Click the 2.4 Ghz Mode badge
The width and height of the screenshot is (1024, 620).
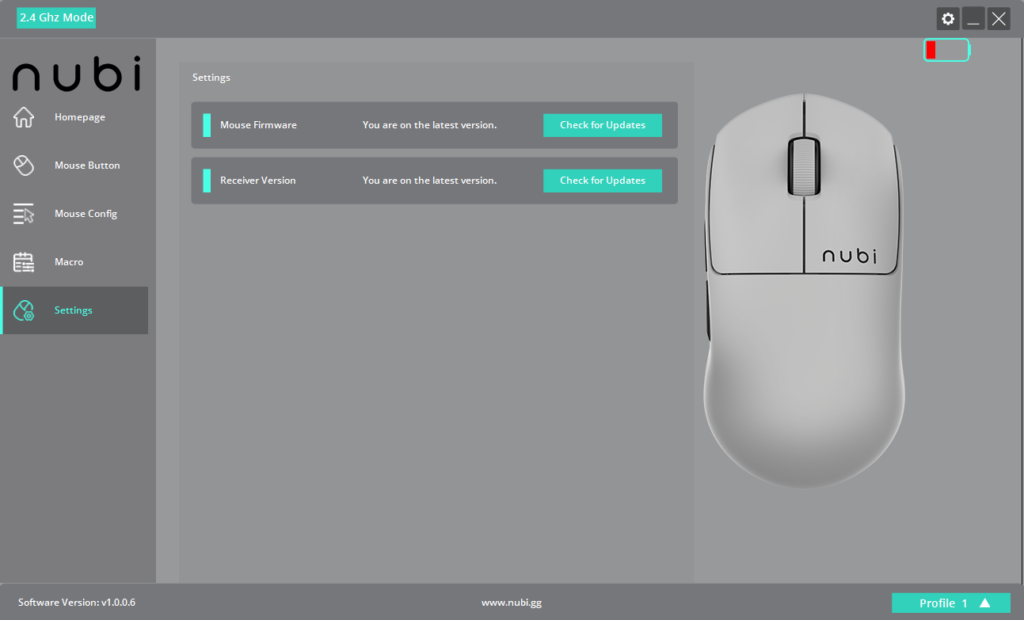[56, 18]
